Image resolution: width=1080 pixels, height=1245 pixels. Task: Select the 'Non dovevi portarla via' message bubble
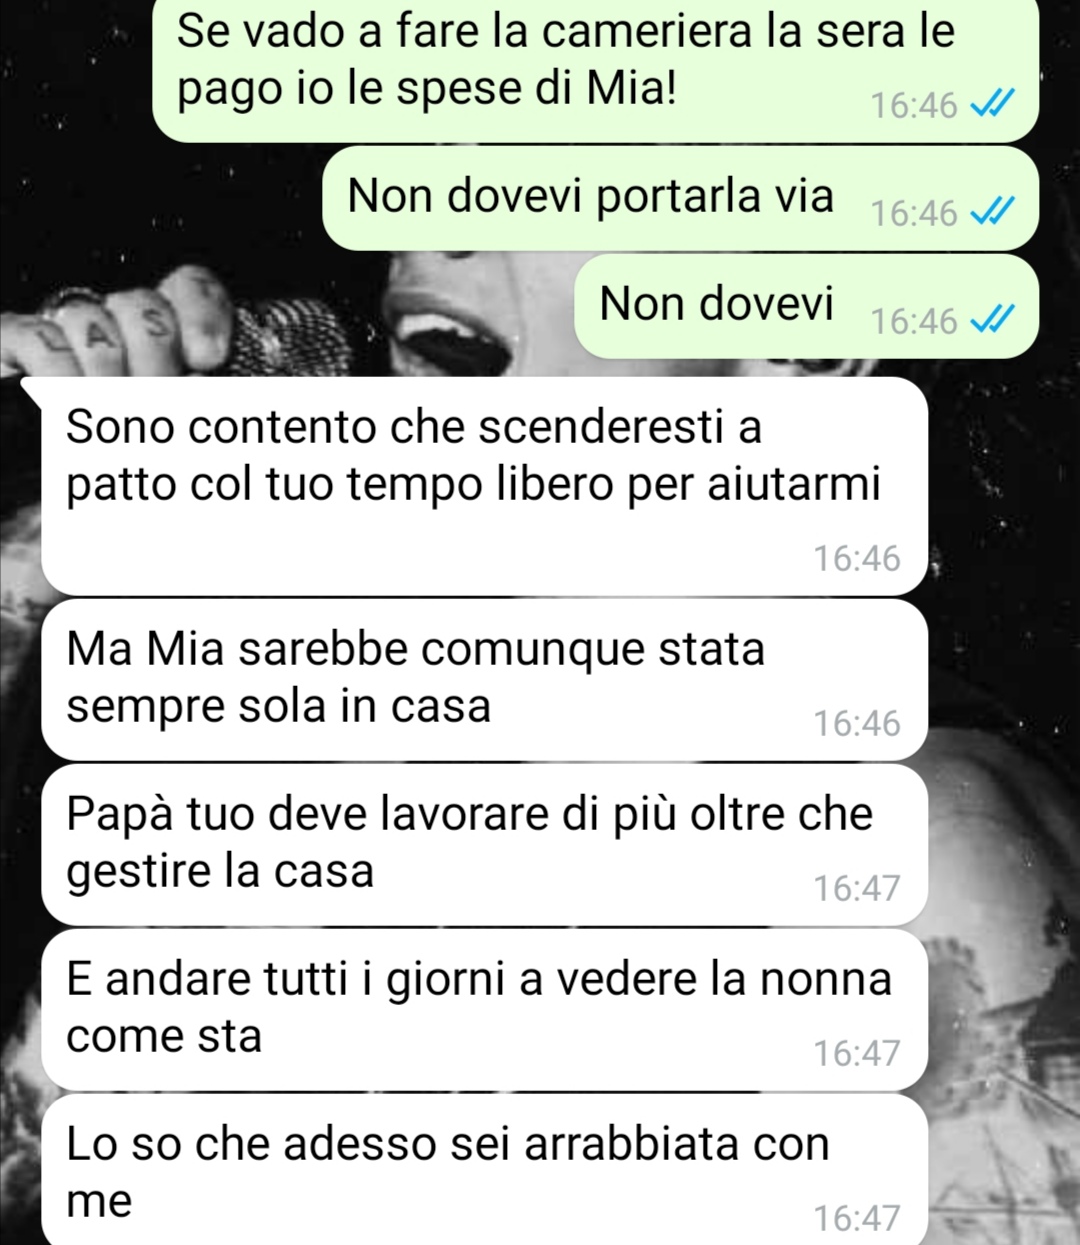680,198
